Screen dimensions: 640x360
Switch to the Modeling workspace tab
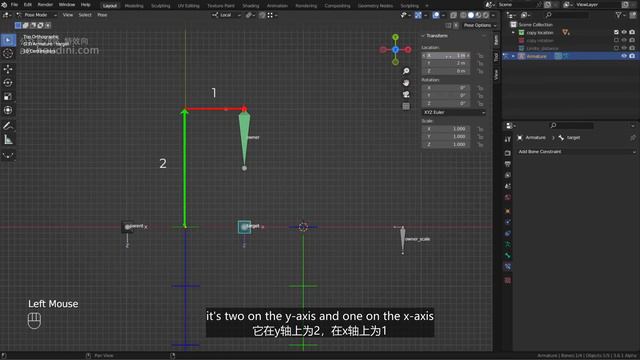[x=134, y=6]
